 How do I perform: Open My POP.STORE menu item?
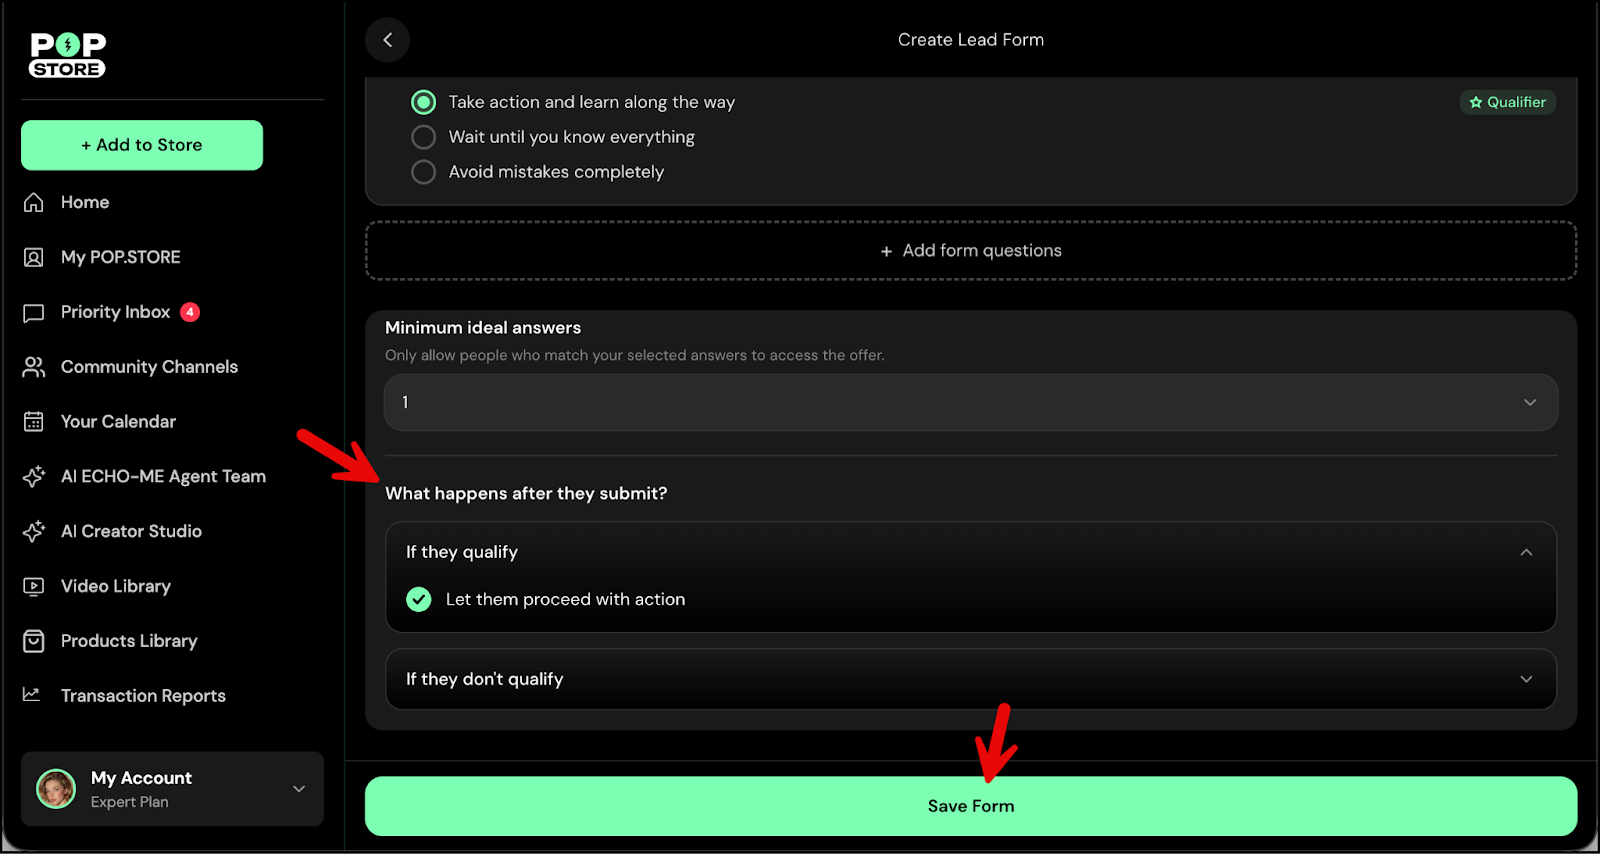tap(120, 258)
